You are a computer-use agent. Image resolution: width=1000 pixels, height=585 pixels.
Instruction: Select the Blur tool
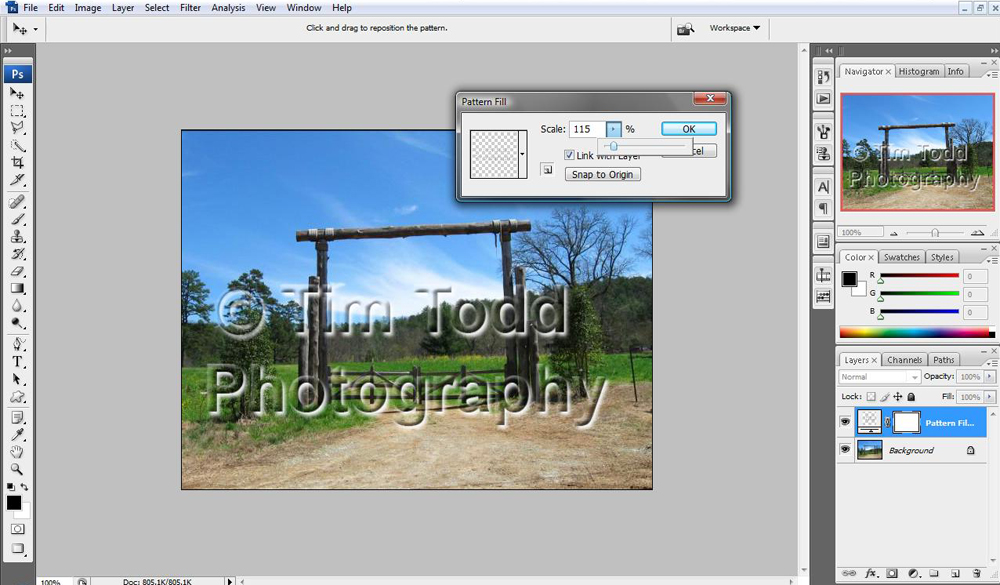pos(17,306)
